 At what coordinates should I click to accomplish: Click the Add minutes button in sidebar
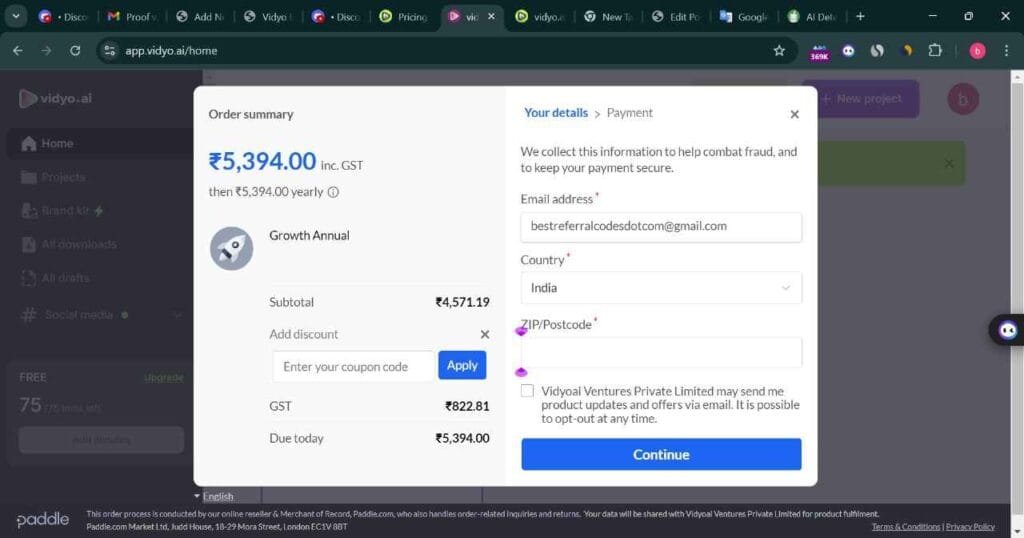[101, 439]
